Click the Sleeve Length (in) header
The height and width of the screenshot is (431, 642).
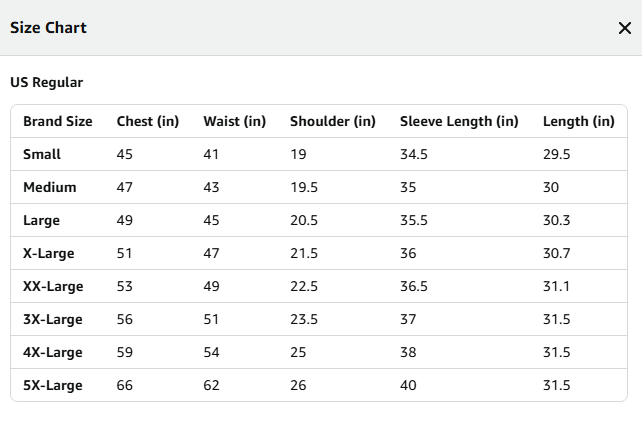[x=459, y=121]
